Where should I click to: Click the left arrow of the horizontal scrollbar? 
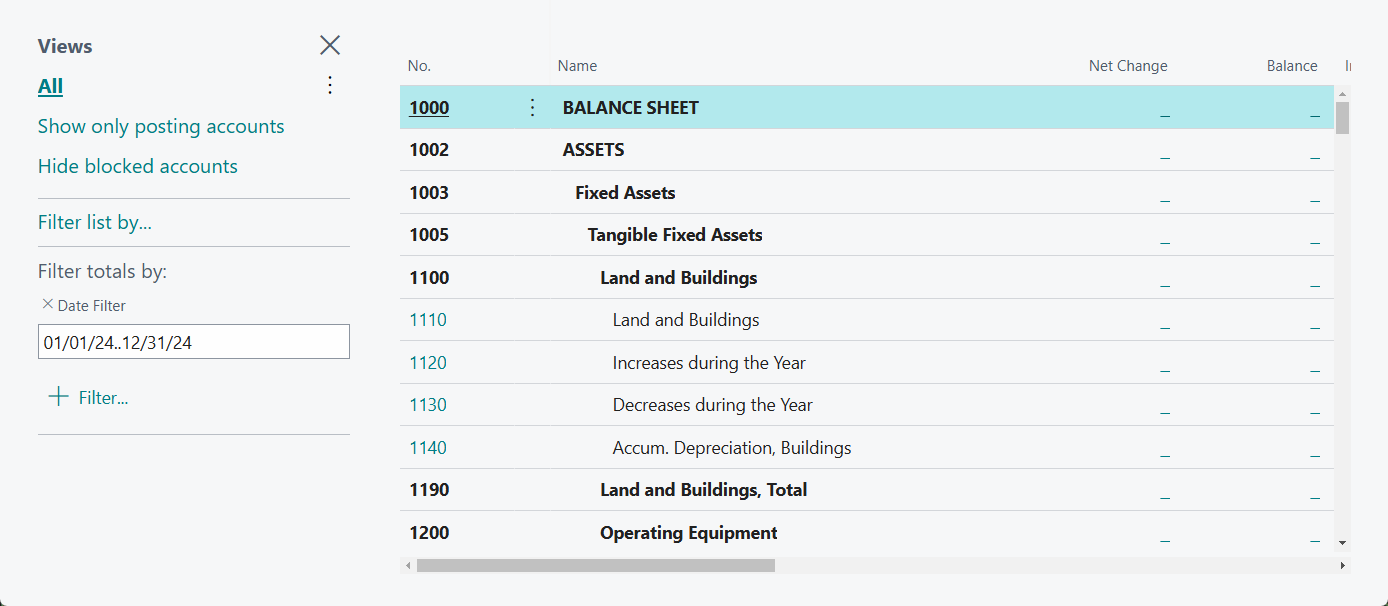tap(408, 565)
